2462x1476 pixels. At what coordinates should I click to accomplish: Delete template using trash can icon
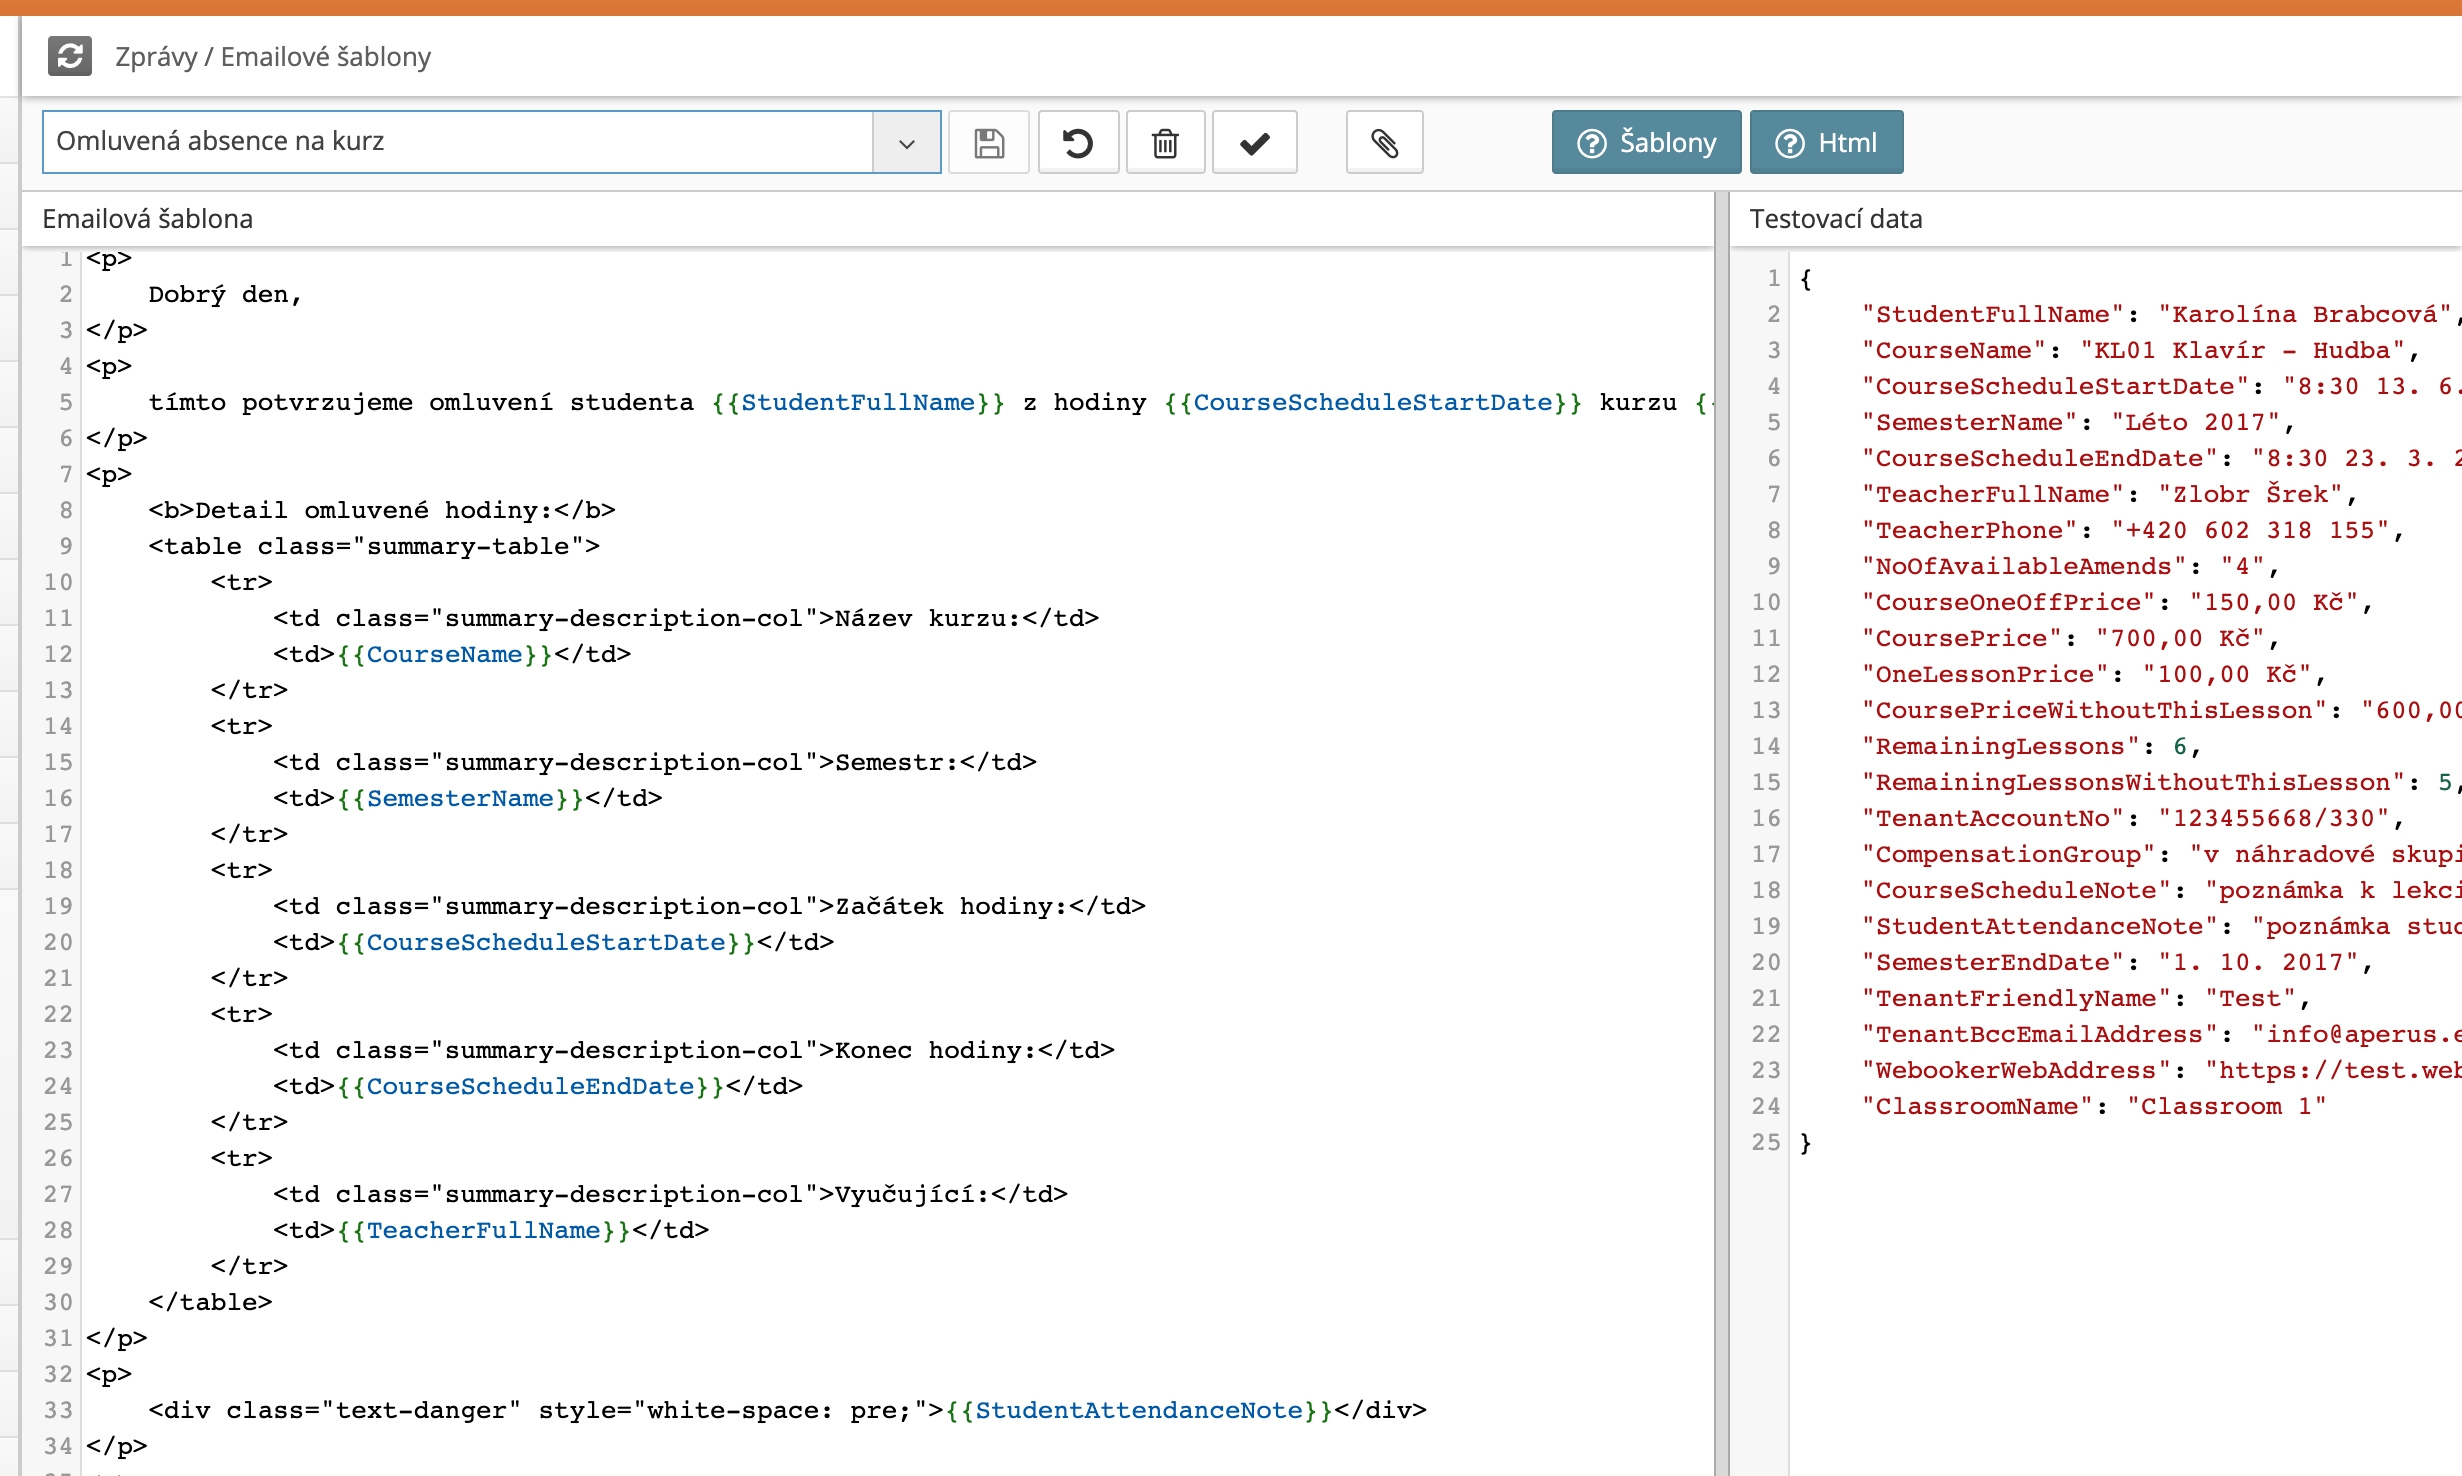(1165, 143)
